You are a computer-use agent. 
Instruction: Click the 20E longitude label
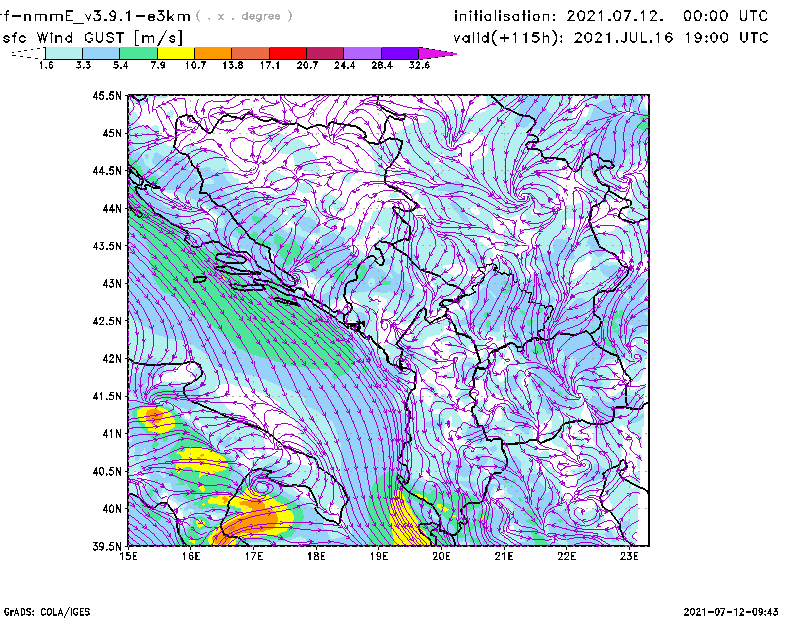pos(441,556)
